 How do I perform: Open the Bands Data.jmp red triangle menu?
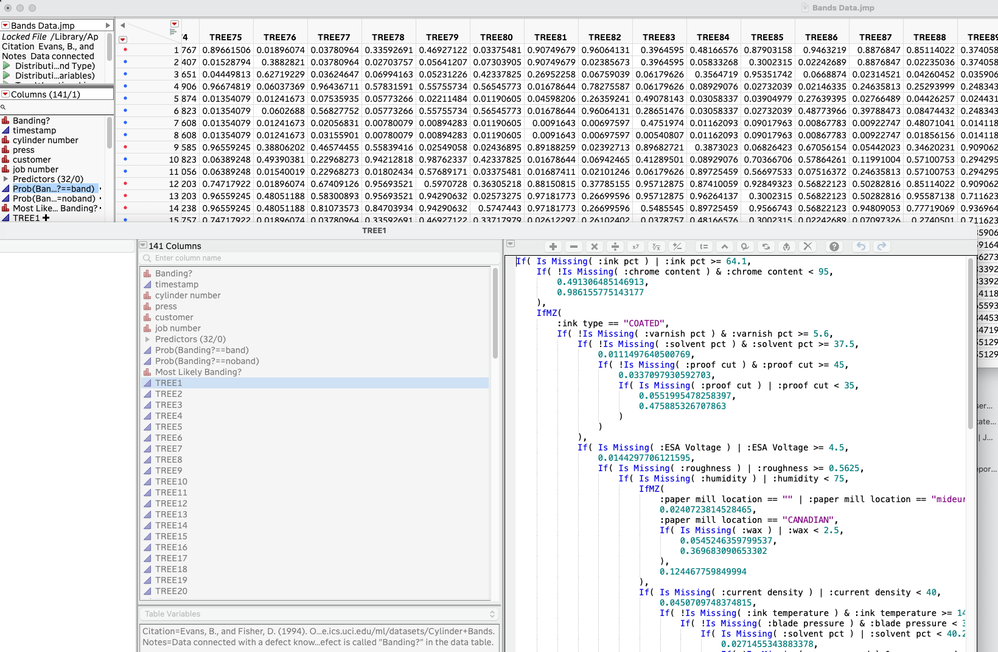(5, 25)
